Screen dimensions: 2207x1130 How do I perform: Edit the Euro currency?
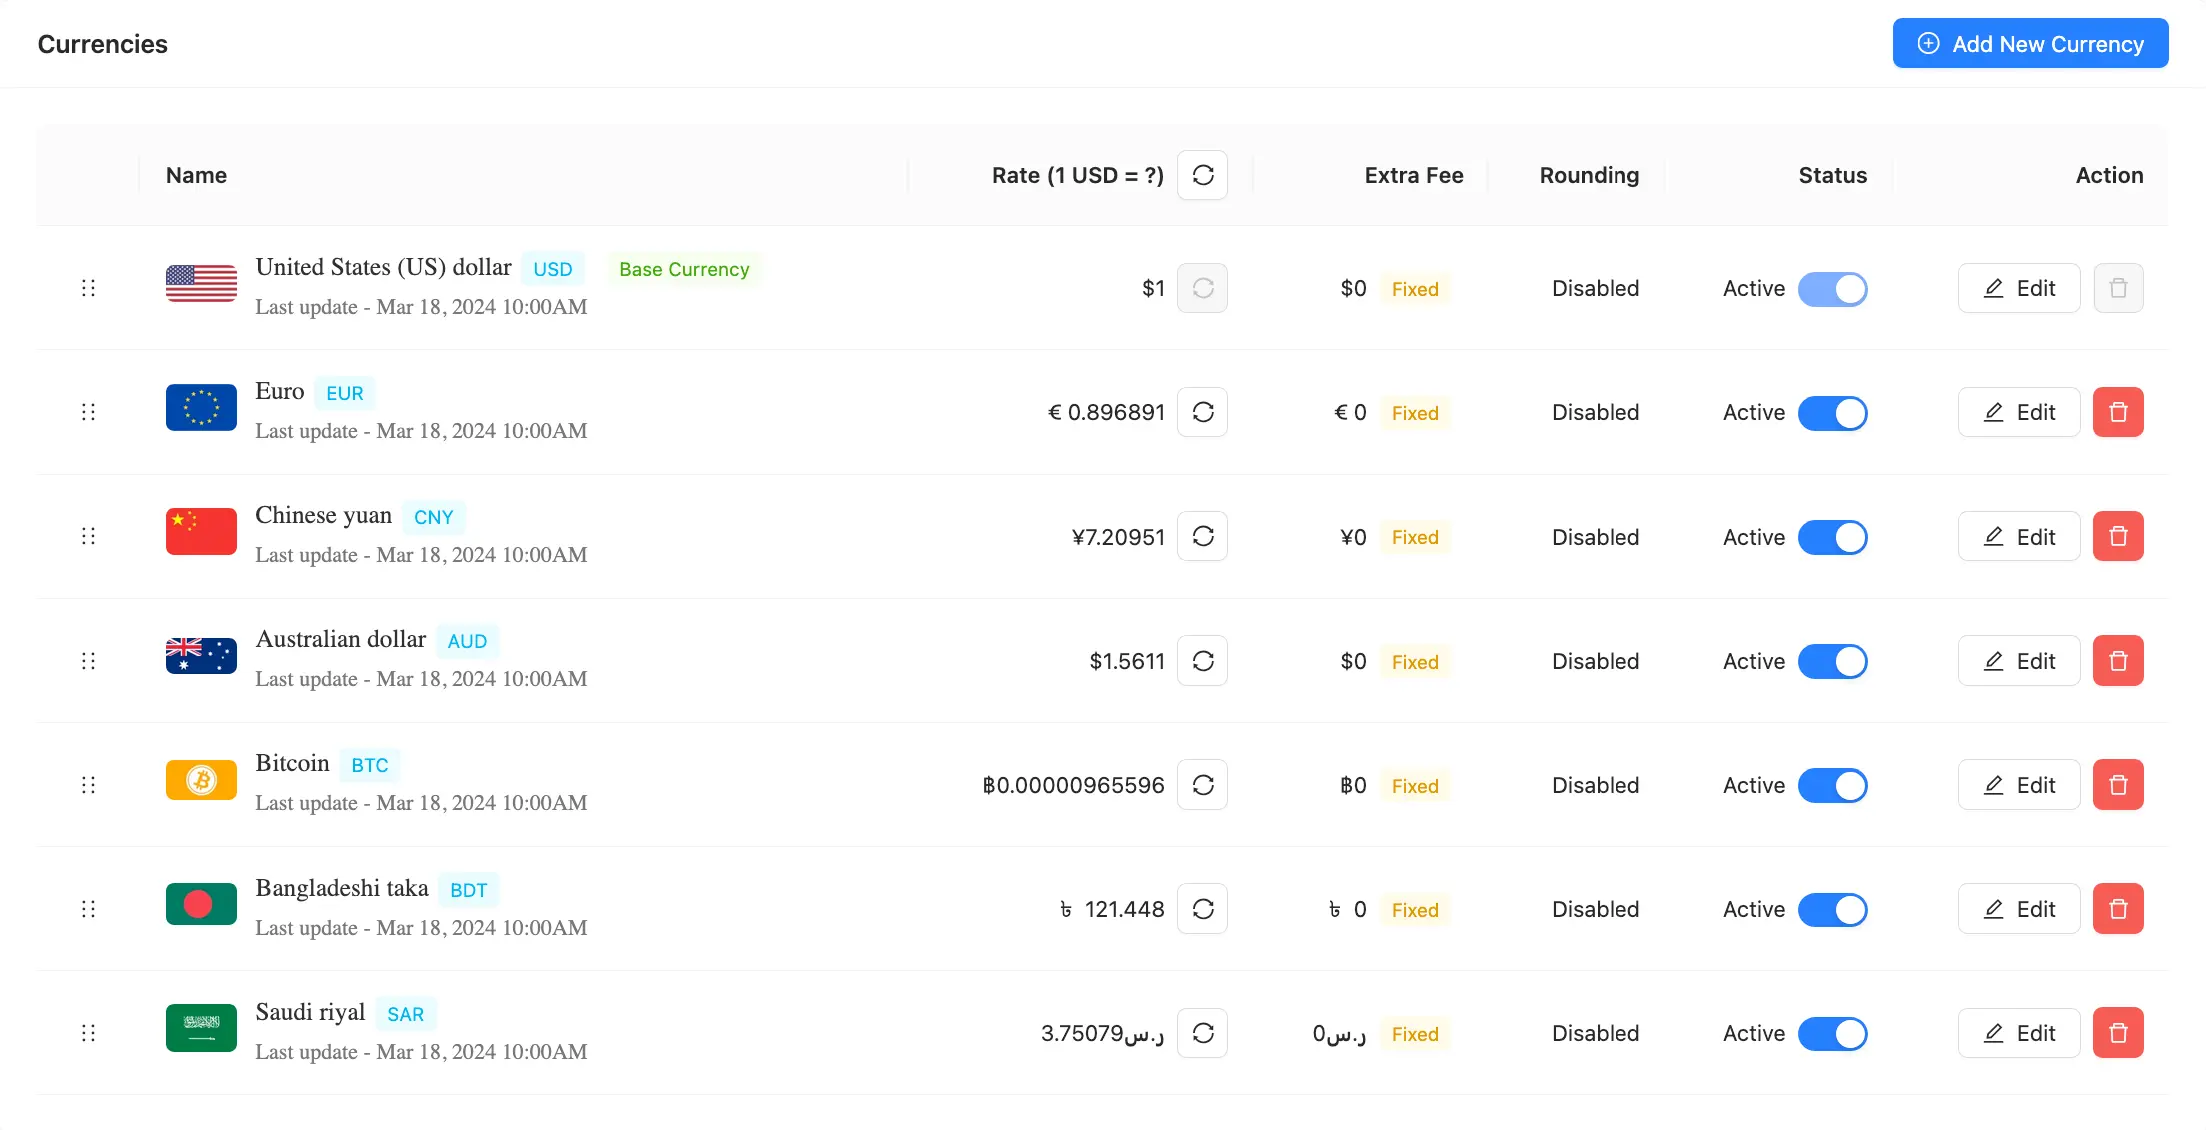[2019, 412]
